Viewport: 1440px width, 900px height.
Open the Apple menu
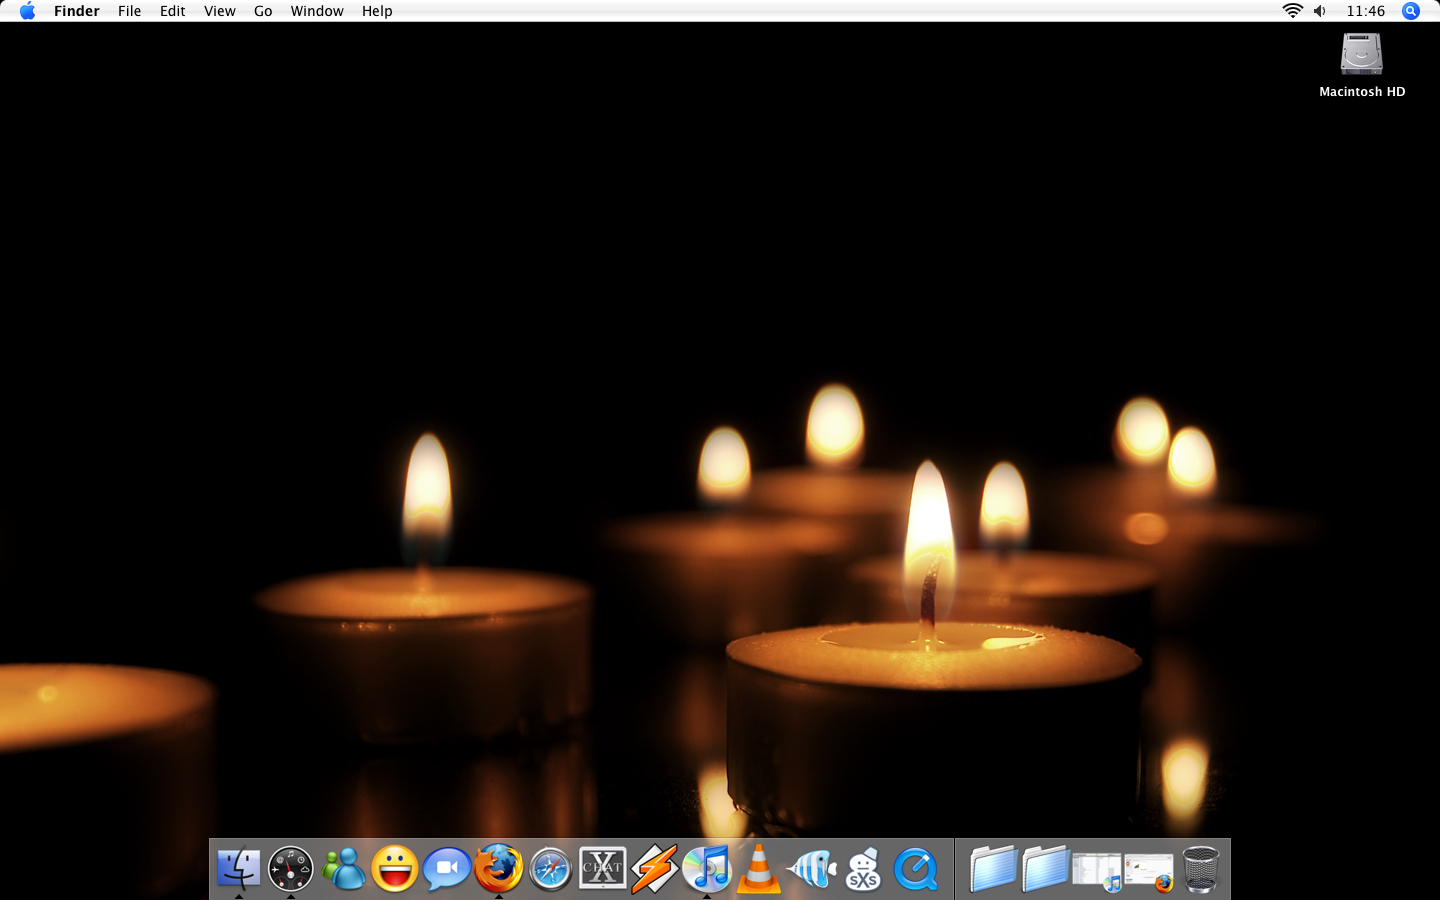[27, 11]
